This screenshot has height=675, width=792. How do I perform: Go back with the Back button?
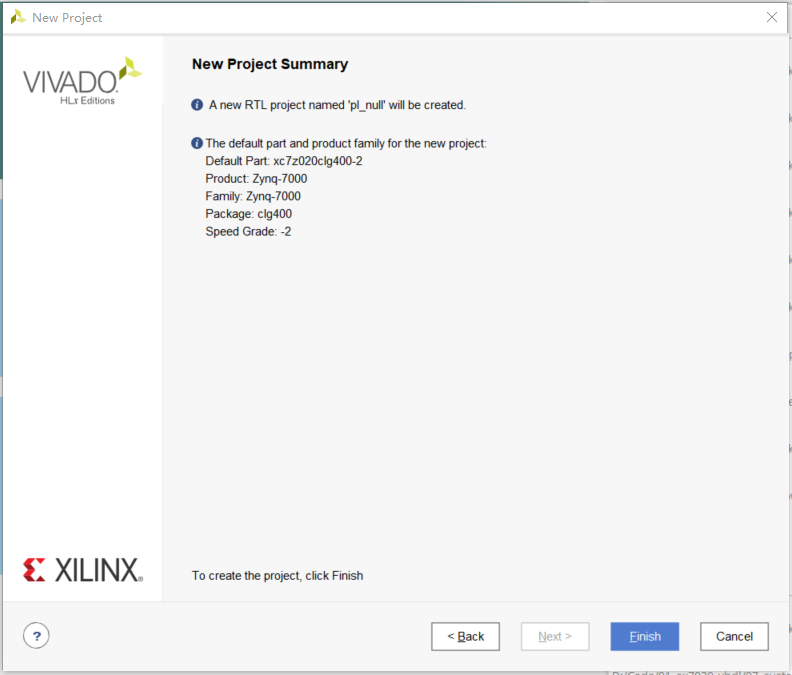[x=465, y=636]
